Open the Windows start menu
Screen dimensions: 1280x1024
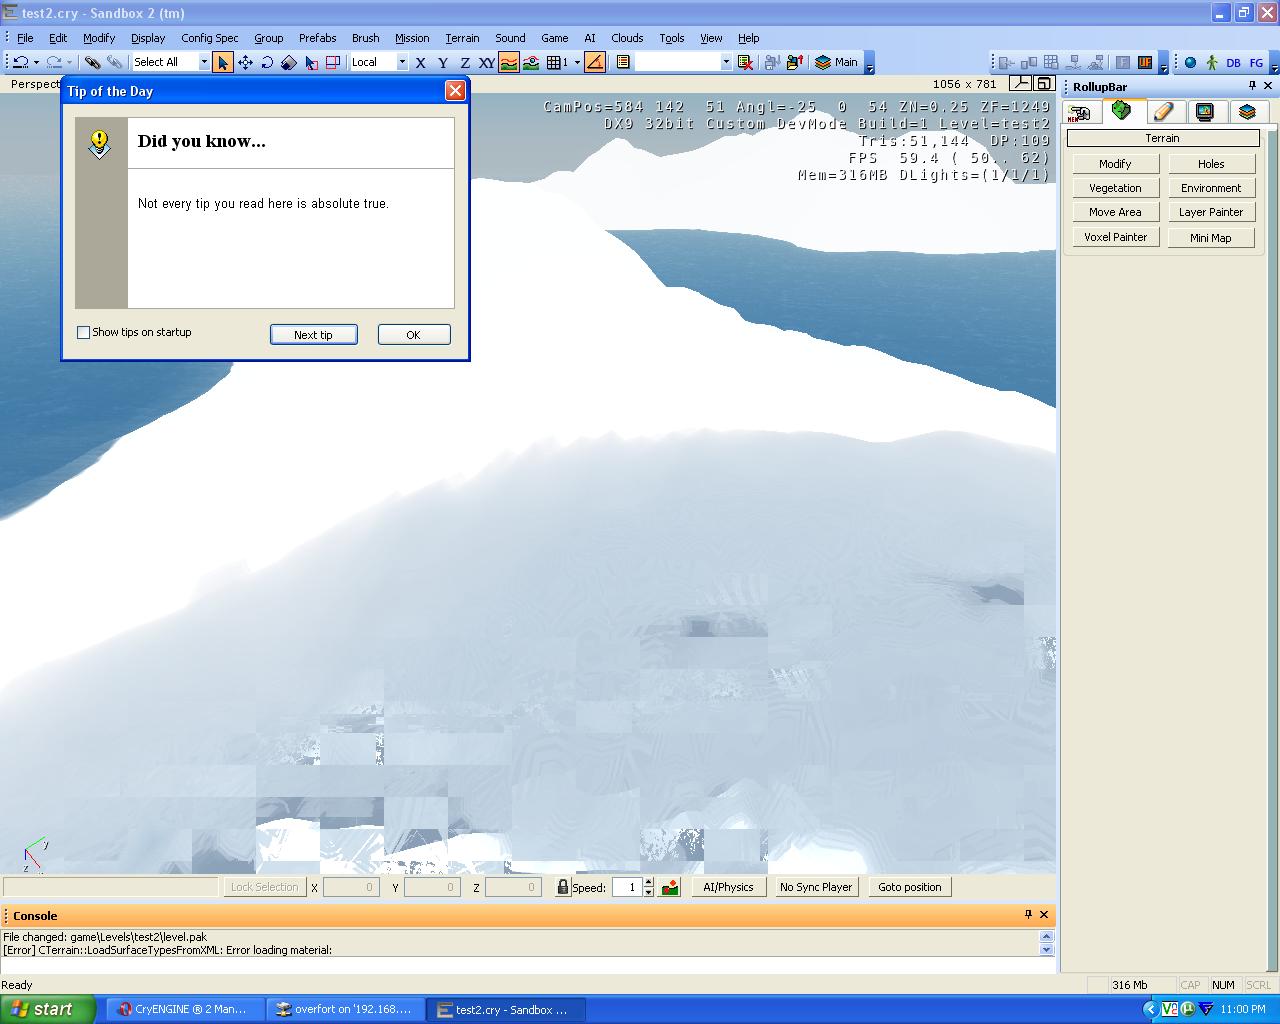[x=47, y=1009]
